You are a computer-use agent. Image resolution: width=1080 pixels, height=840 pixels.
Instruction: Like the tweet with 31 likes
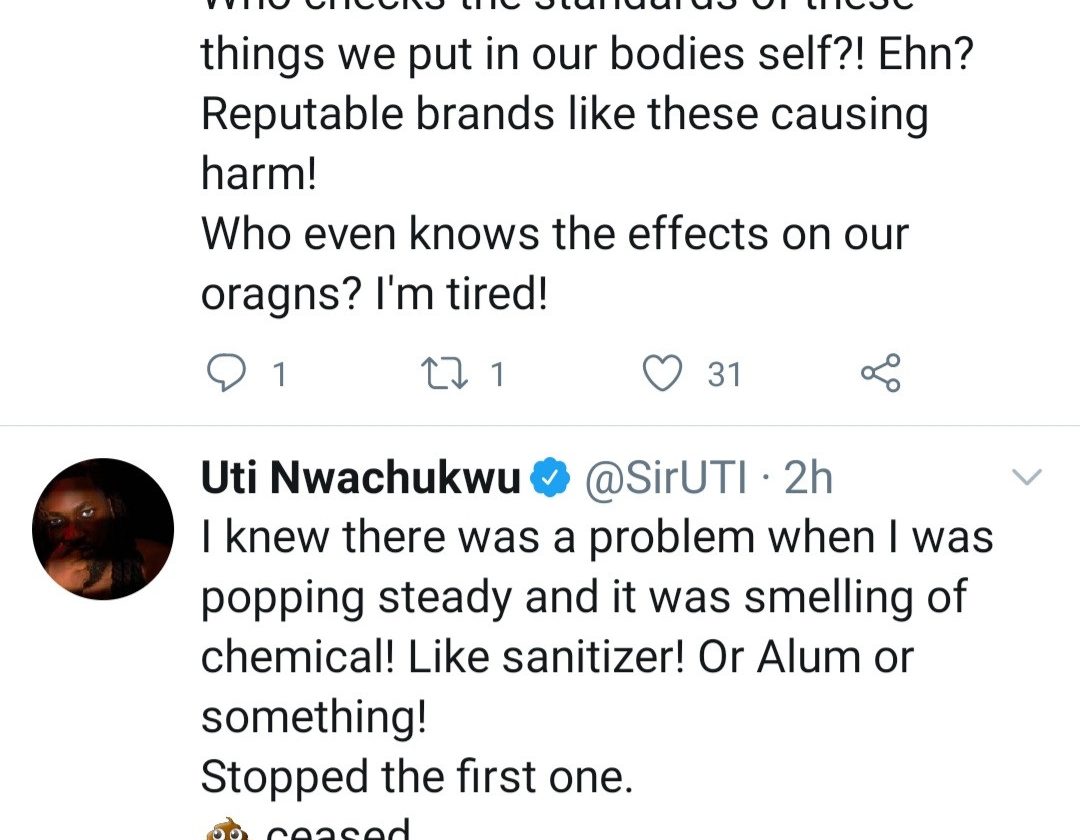click(x=660, y=373)
